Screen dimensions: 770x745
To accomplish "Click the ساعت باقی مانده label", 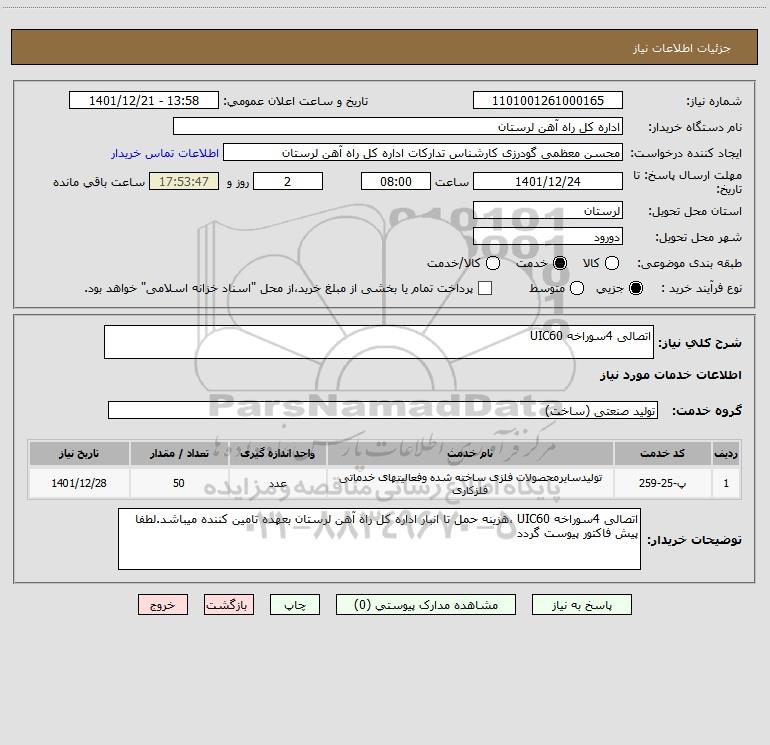I will [99, 182].
